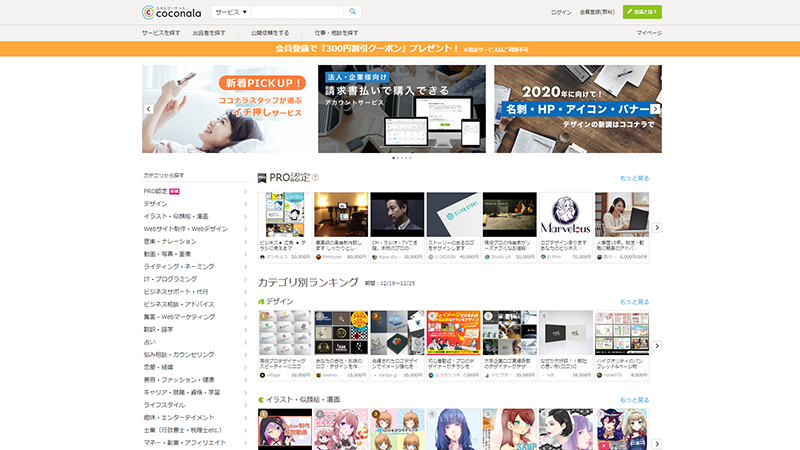This screenshot has width=800, height=450.
Task: Click the coconala logo
Action: coord(174,12)
